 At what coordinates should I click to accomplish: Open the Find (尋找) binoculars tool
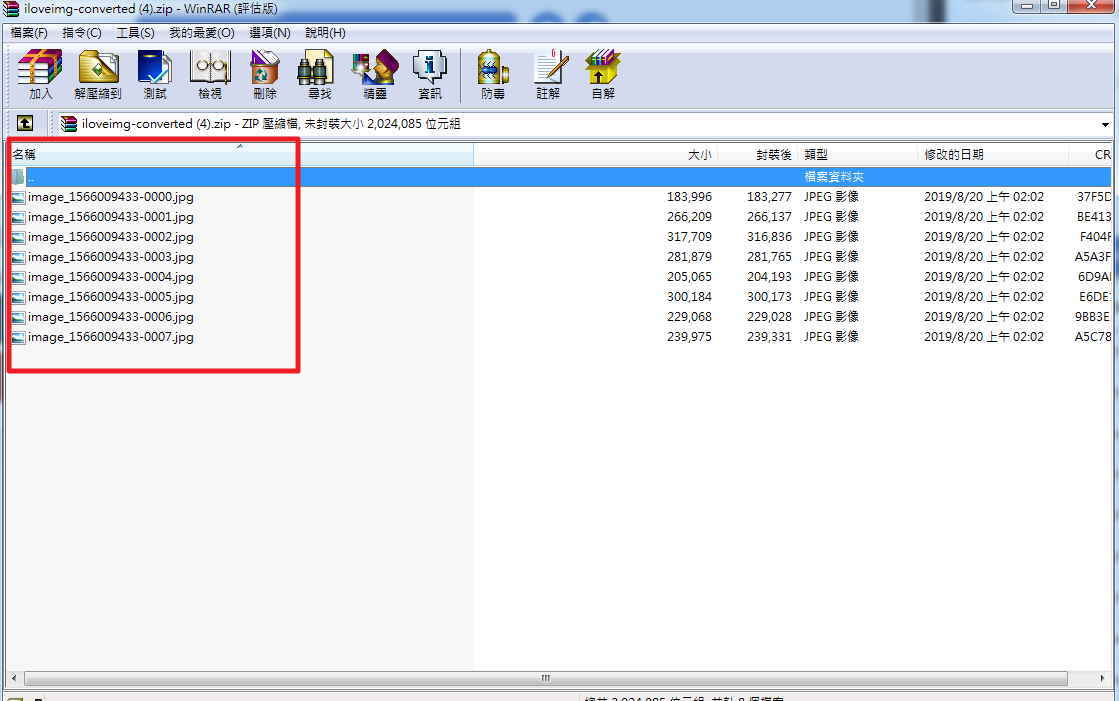pyautogui.click(x=319, y=74)
